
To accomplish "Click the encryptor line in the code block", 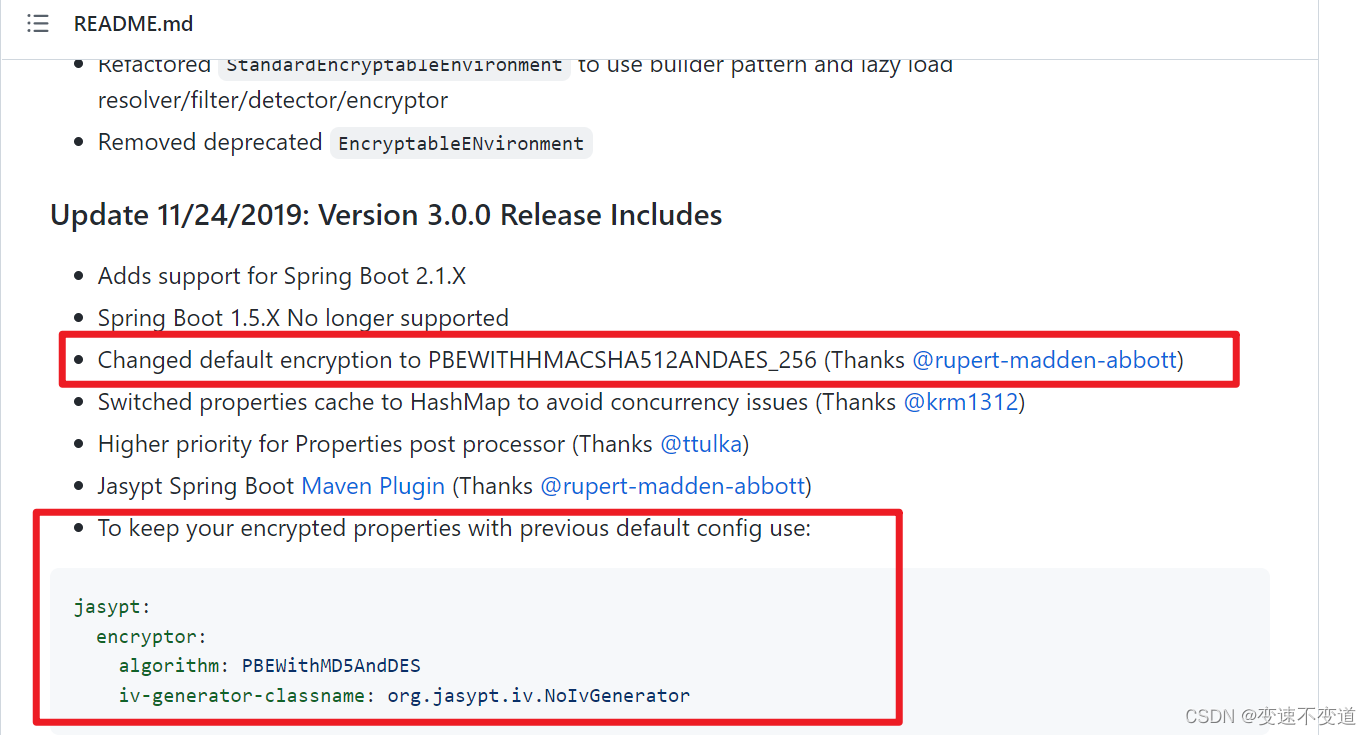I will pos(150,636).
